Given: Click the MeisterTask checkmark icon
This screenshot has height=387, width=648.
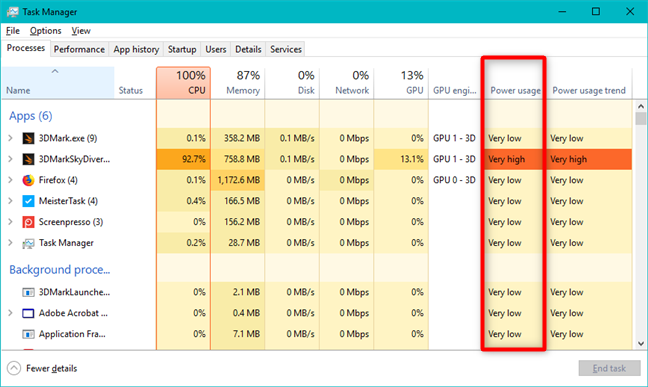Looking at the screenshot, I should [x=28, y=201].
